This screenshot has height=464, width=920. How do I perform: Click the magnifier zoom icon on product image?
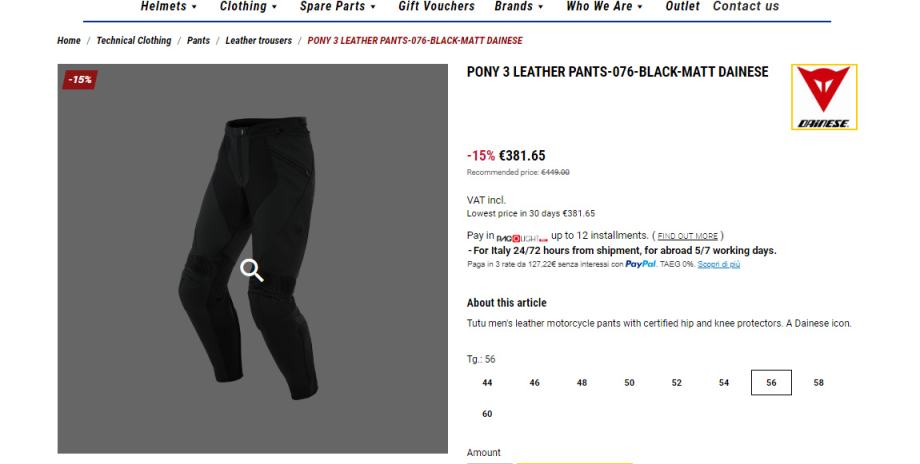pos(252,270)
